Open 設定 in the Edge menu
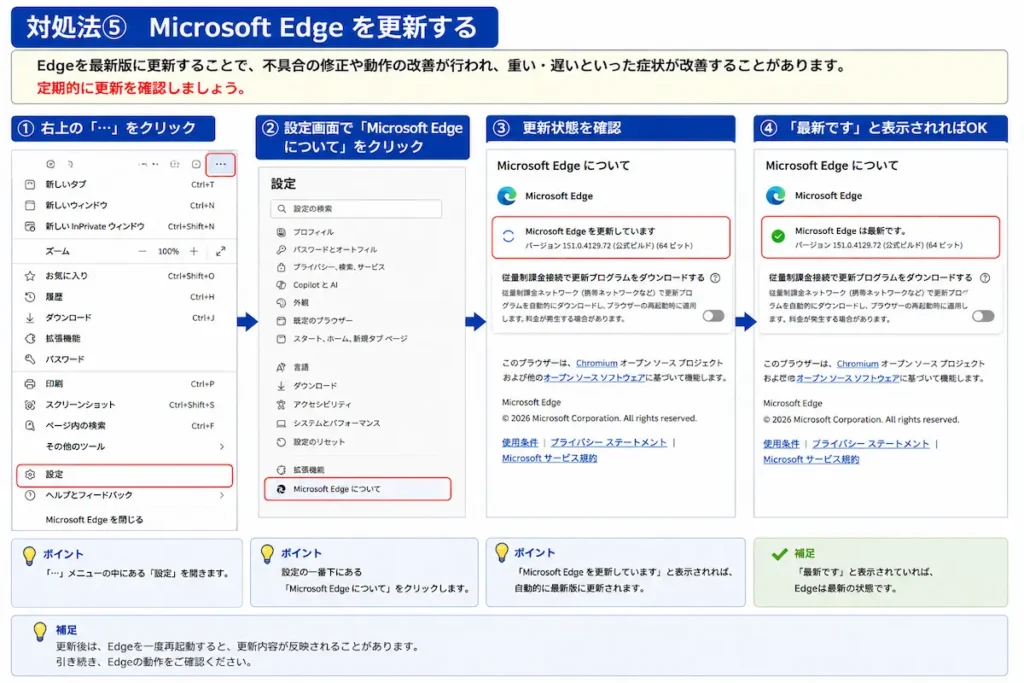 (x=124, y=475)
